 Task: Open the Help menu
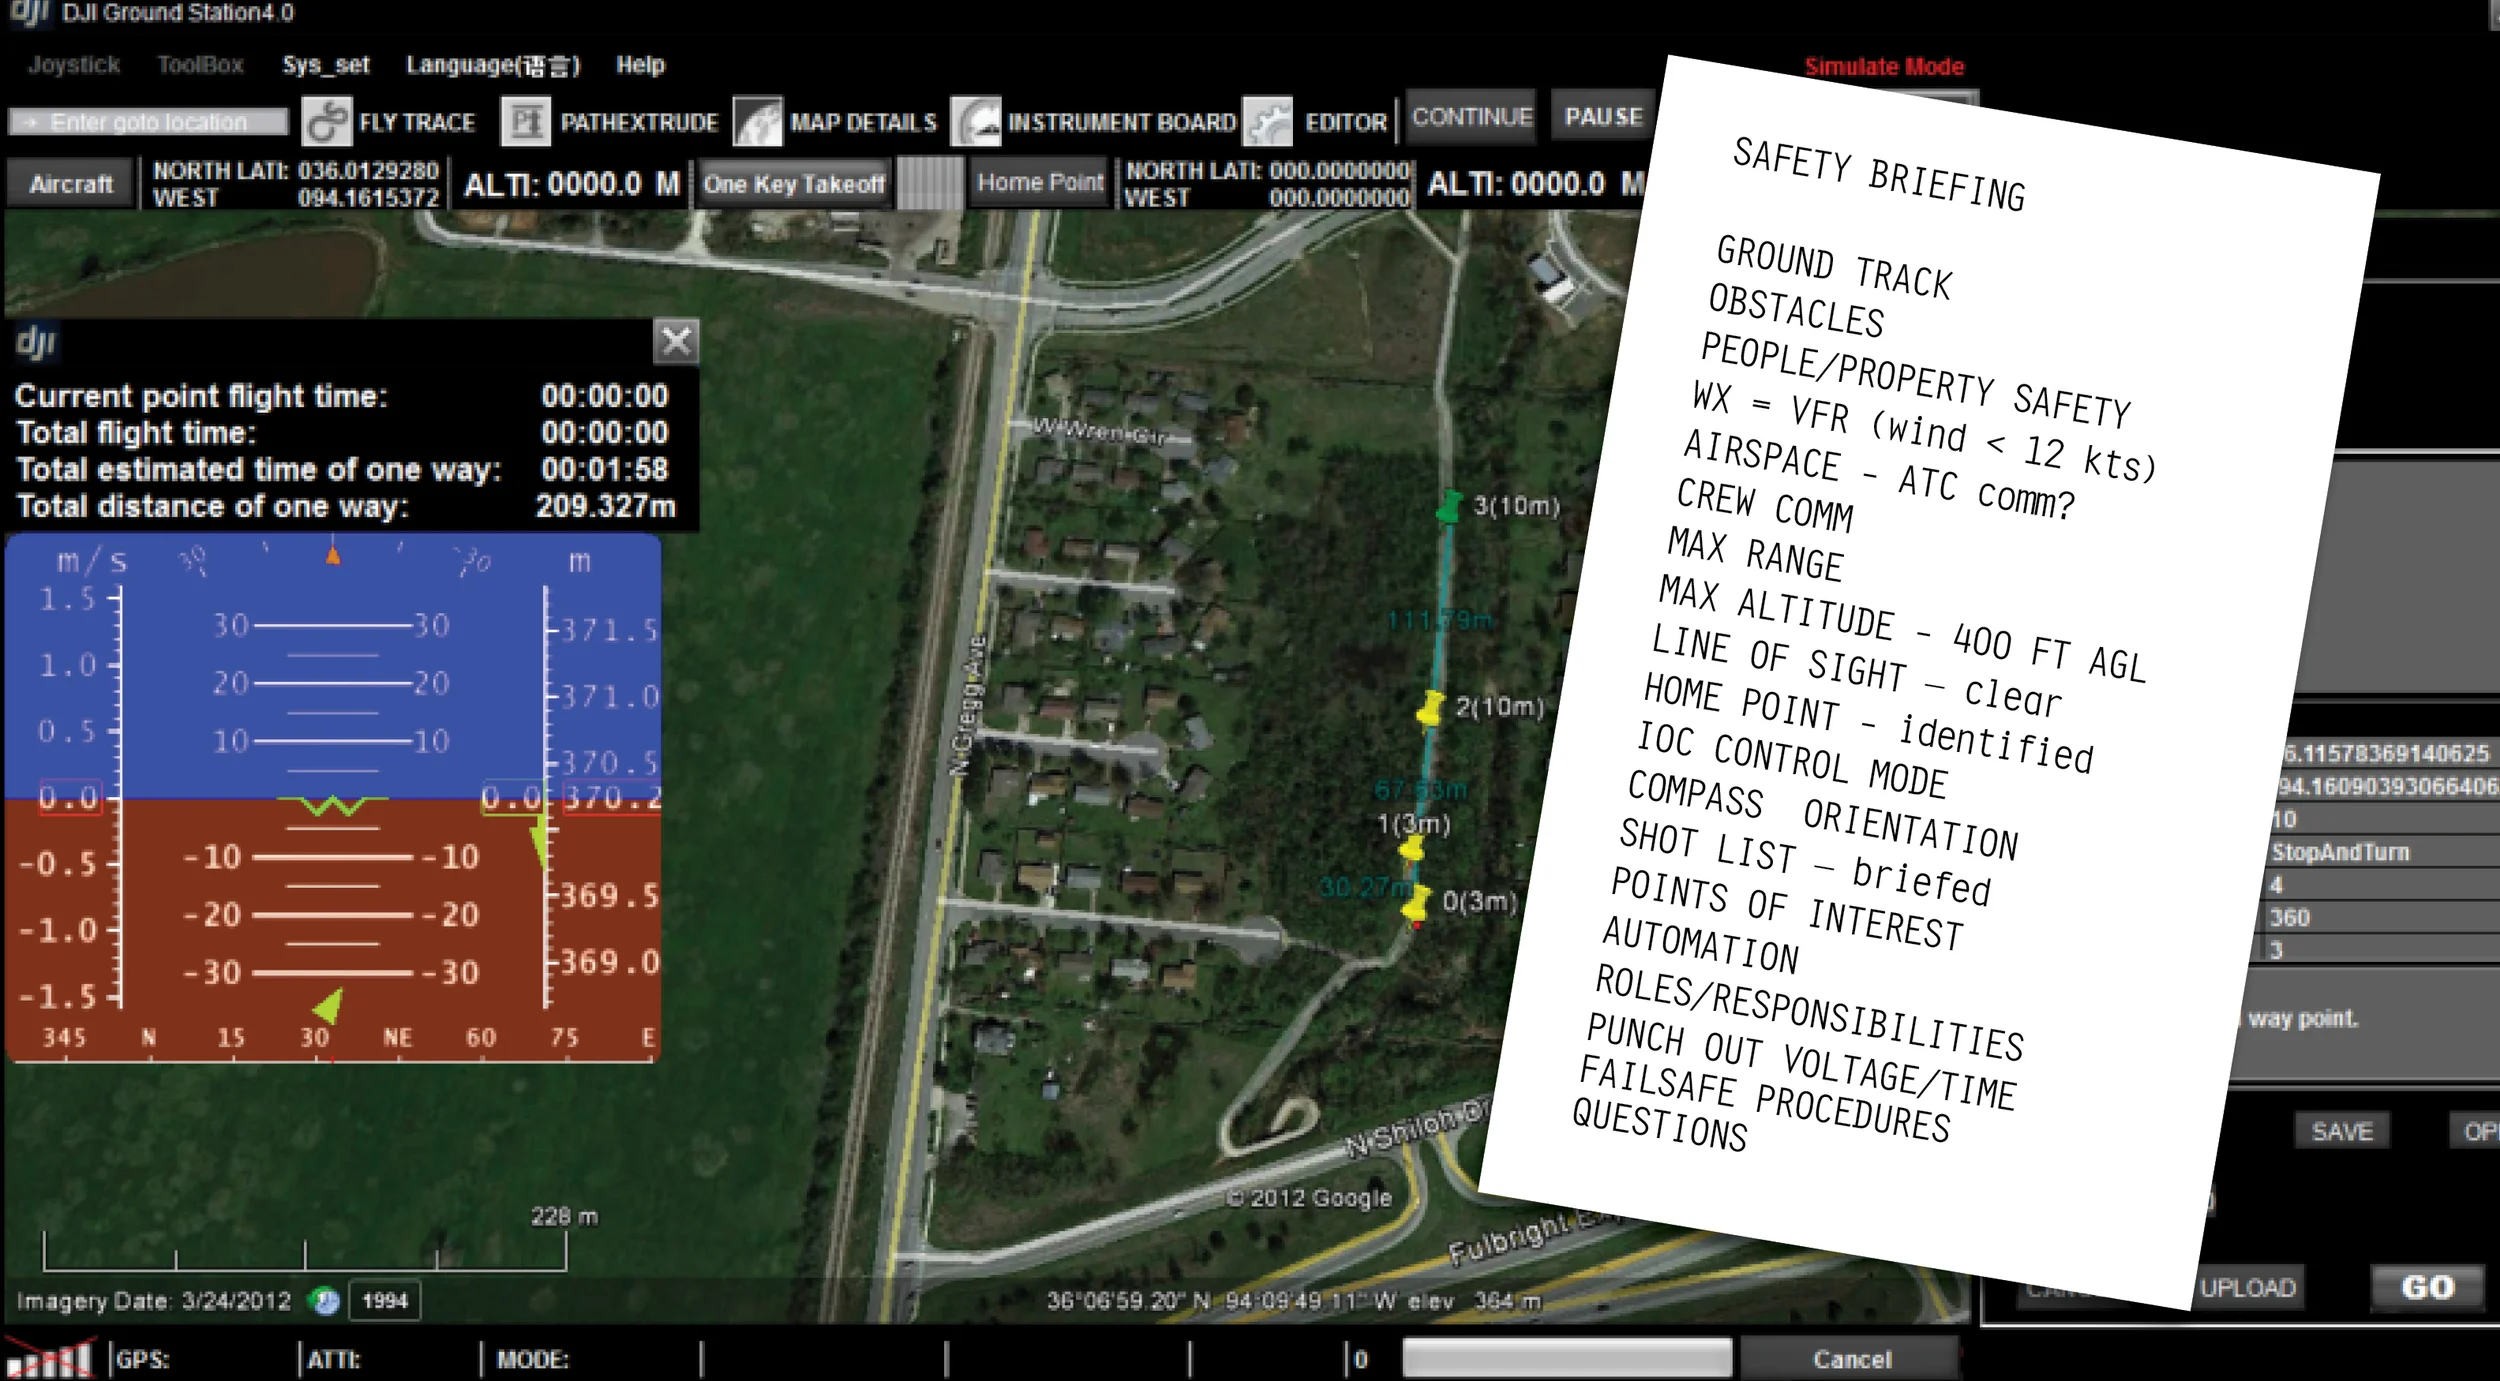(x=640, y=66)
